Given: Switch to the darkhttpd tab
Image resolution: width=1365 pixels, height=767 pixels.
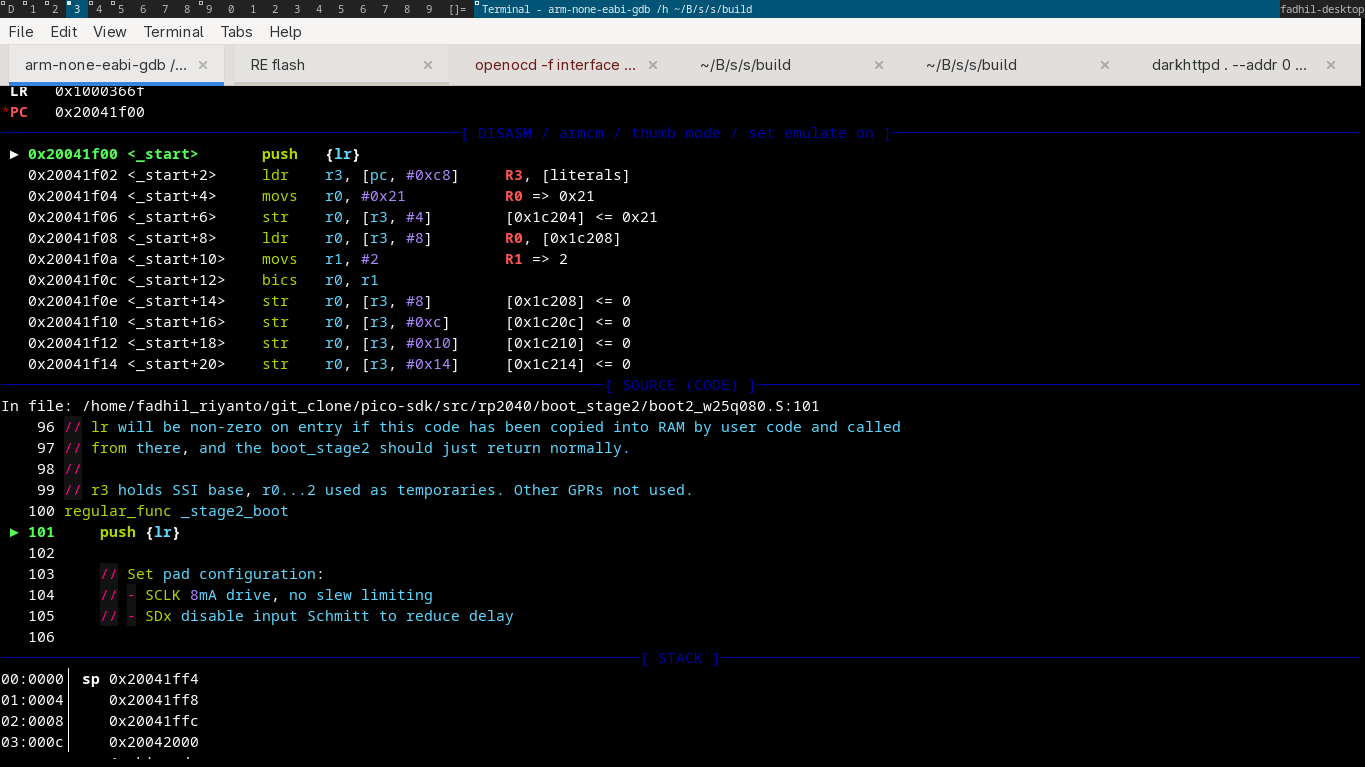Looking at the screenshot, I should [x=1229, y=65].
